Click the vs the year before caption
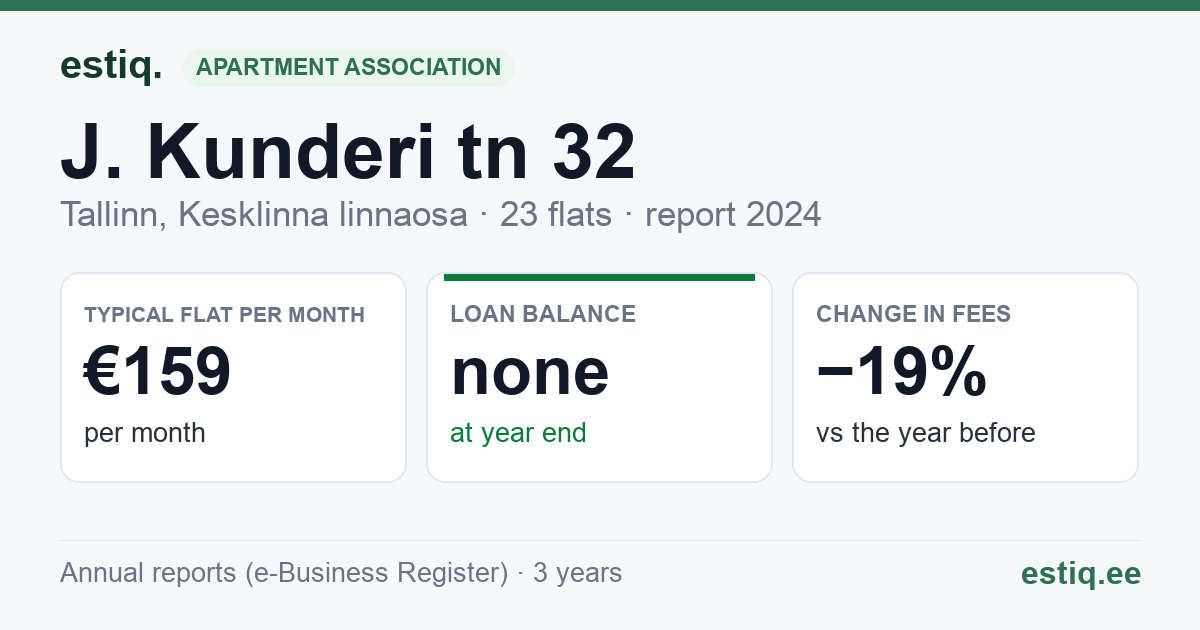 click(x=926, y=433)
